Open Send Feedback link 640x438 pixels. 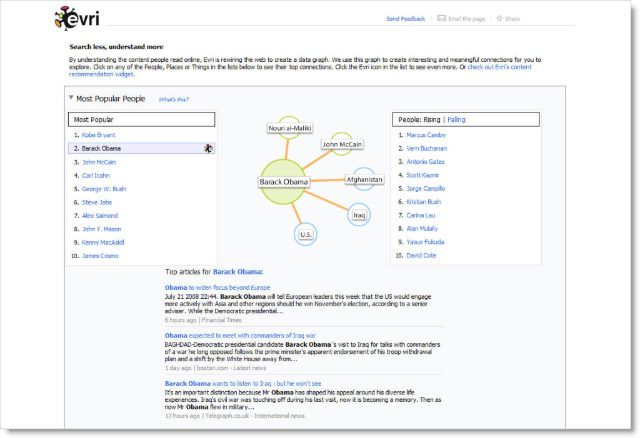pyautogui.click(x=405, y=19)
